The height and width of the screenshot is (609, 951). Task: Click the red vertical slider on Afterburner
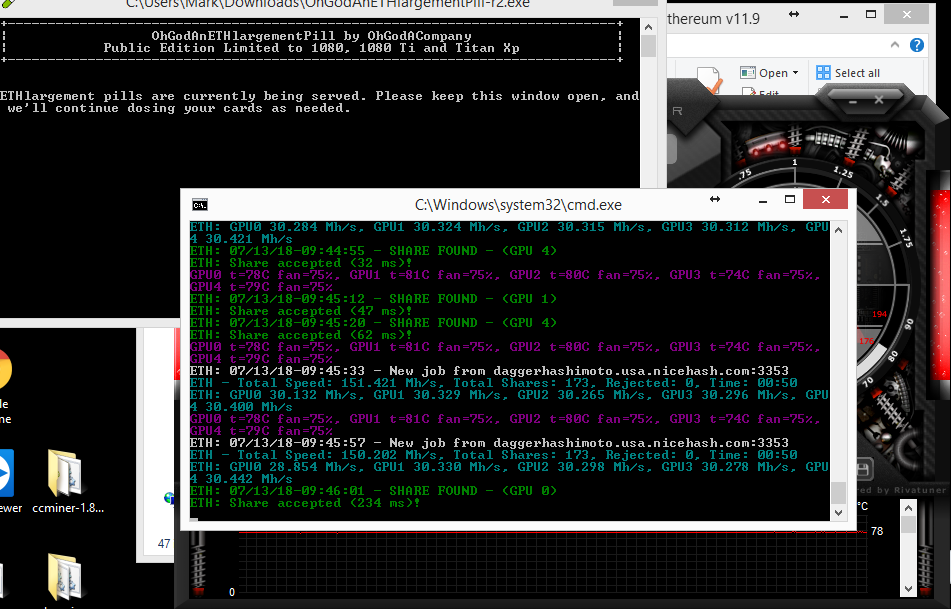click(941, 285)
